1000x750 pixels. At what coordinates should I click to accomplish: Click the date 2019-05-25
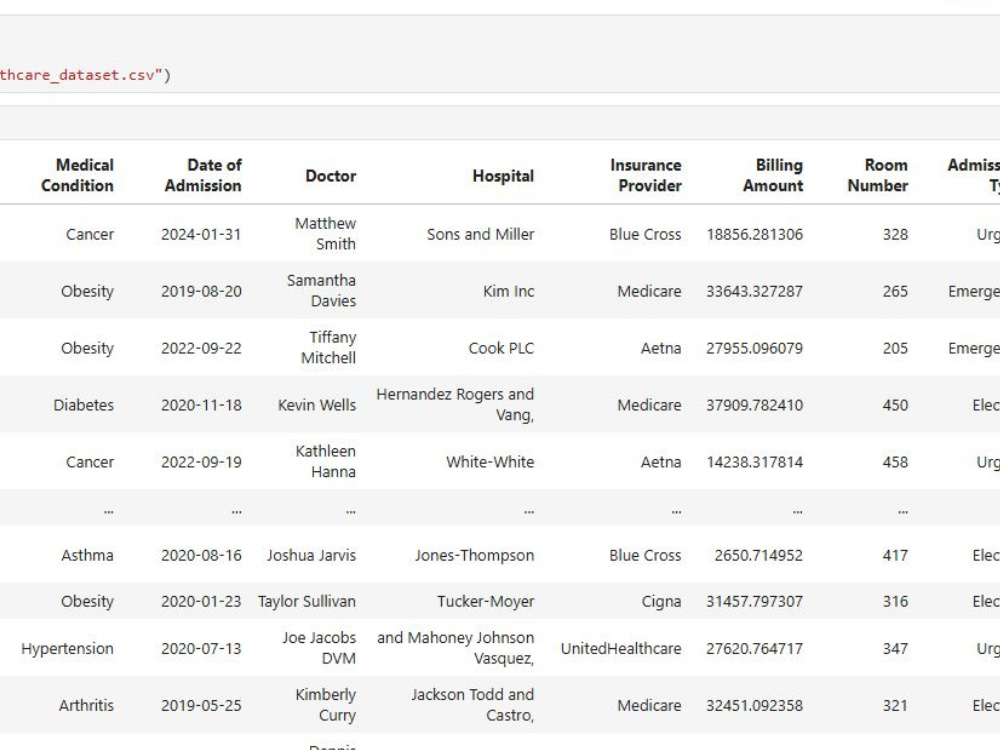pyautogui.click(x=201, y=705)
